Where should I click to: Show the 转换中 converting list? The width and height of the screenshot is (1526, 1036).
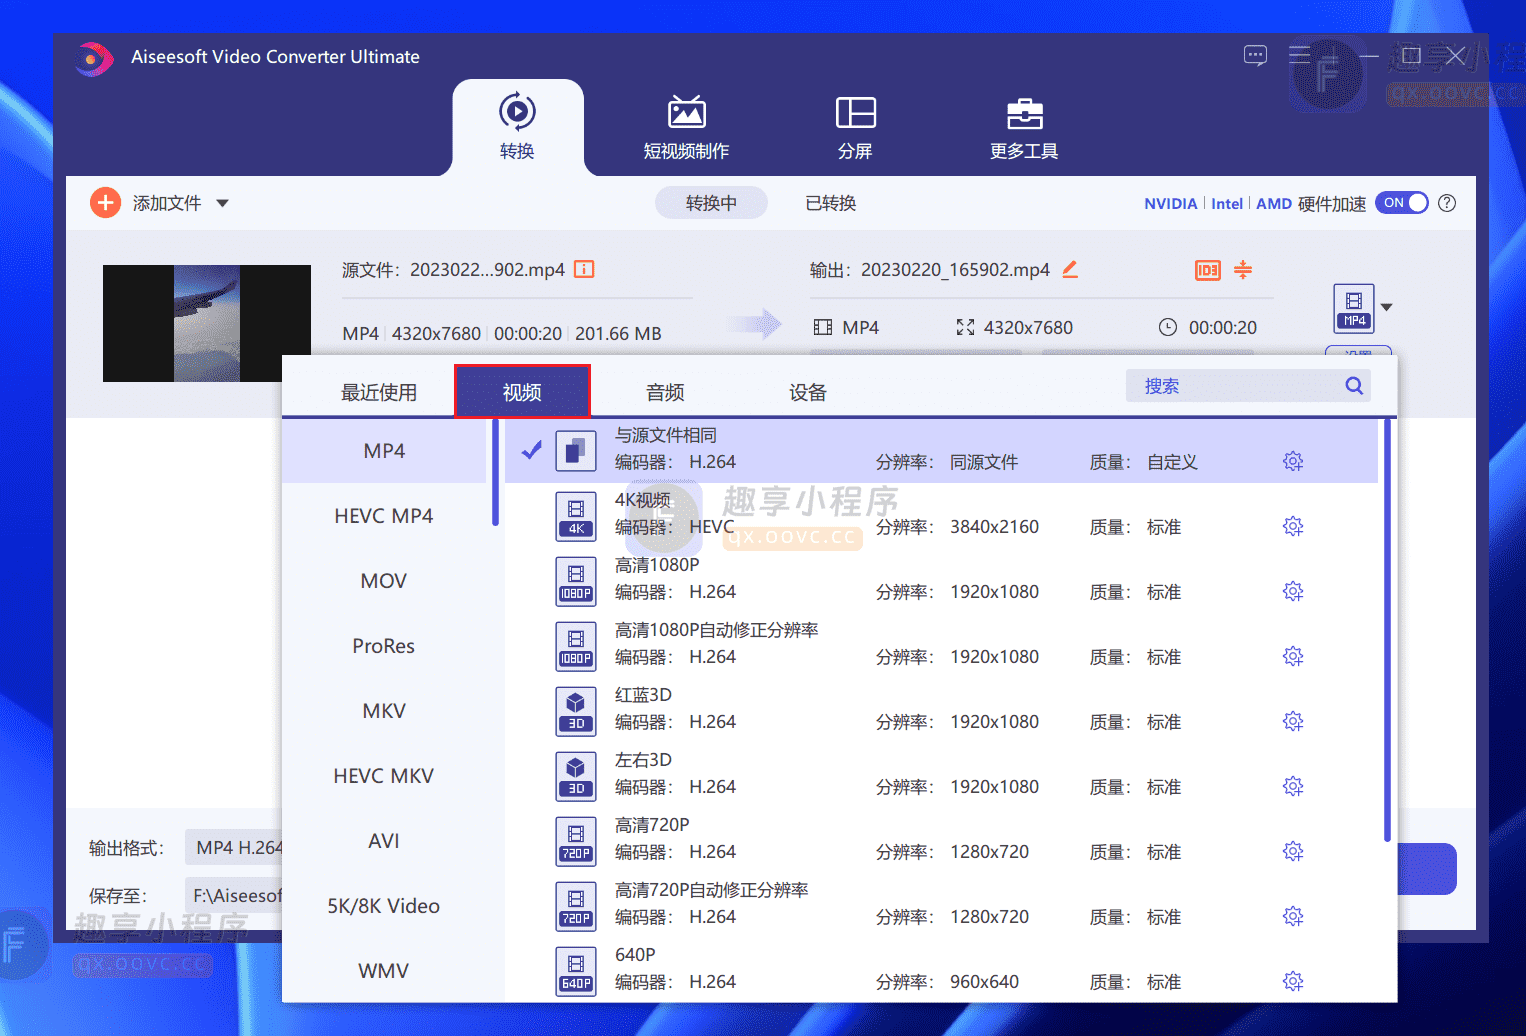(x=711, y=203)
